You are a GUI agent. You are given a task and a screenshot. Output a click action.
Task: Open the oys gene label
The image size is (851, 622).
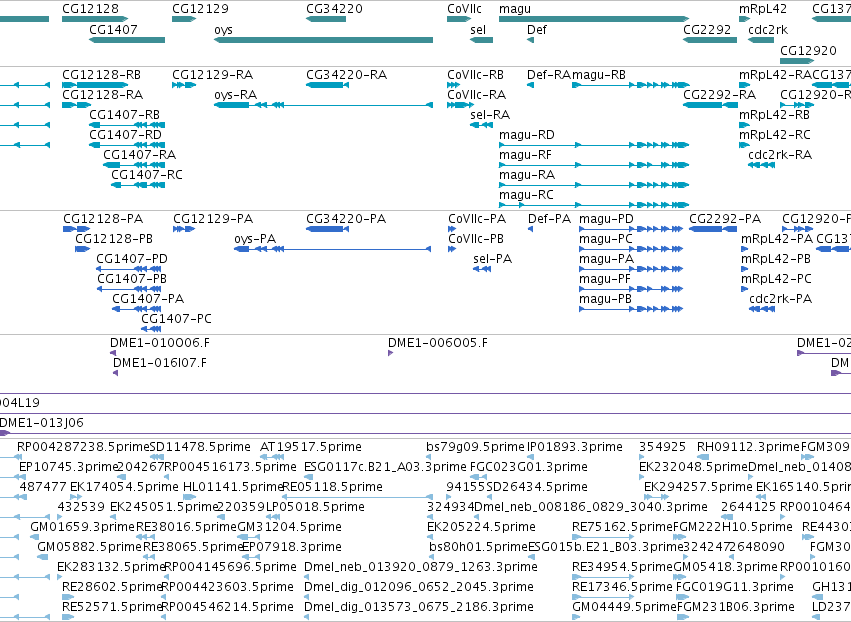pos(224,29)
